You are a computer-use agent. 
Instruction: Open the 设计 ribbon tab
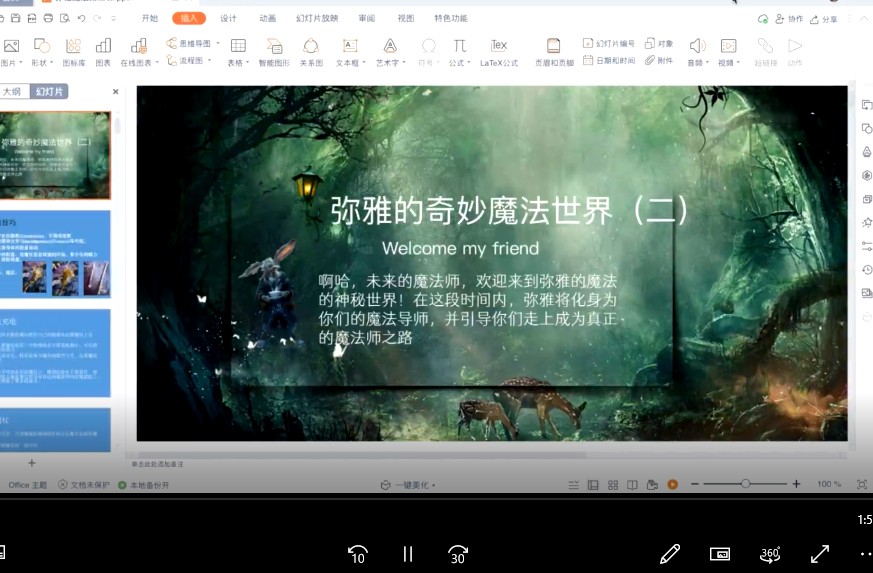point(228,18)
